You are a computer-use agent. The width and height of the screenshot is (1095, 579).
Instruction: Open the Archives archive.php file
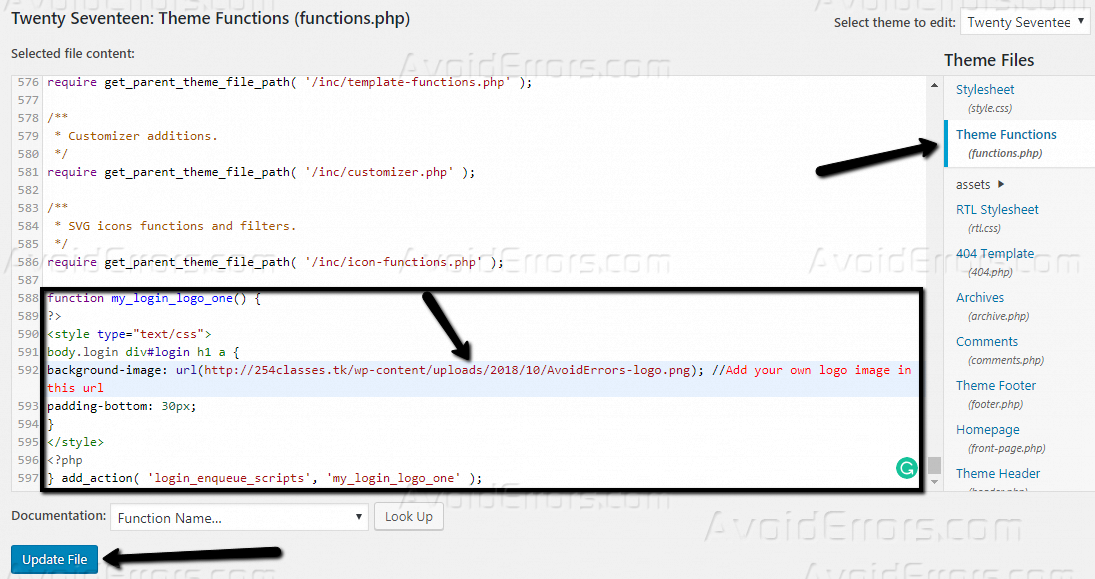980,298
